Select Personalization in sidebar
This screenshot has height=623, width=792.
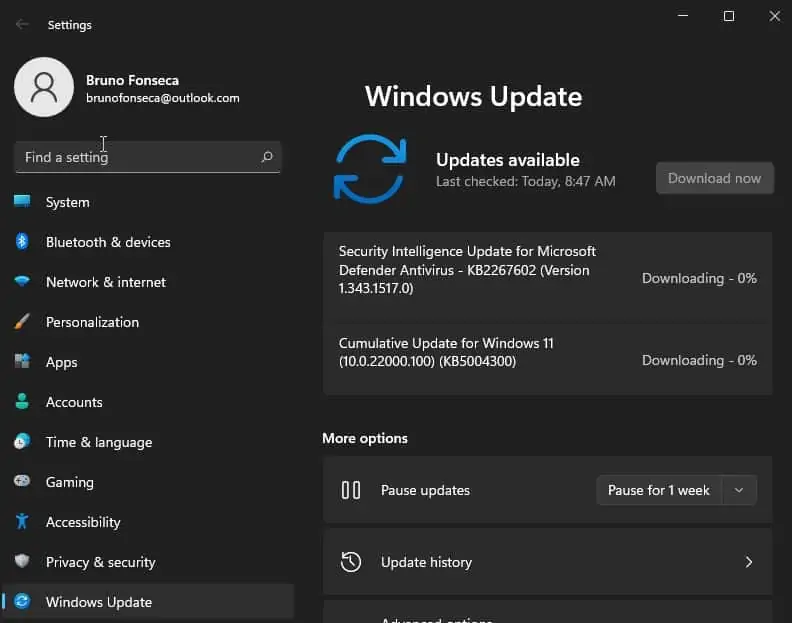tap(148, 322)
